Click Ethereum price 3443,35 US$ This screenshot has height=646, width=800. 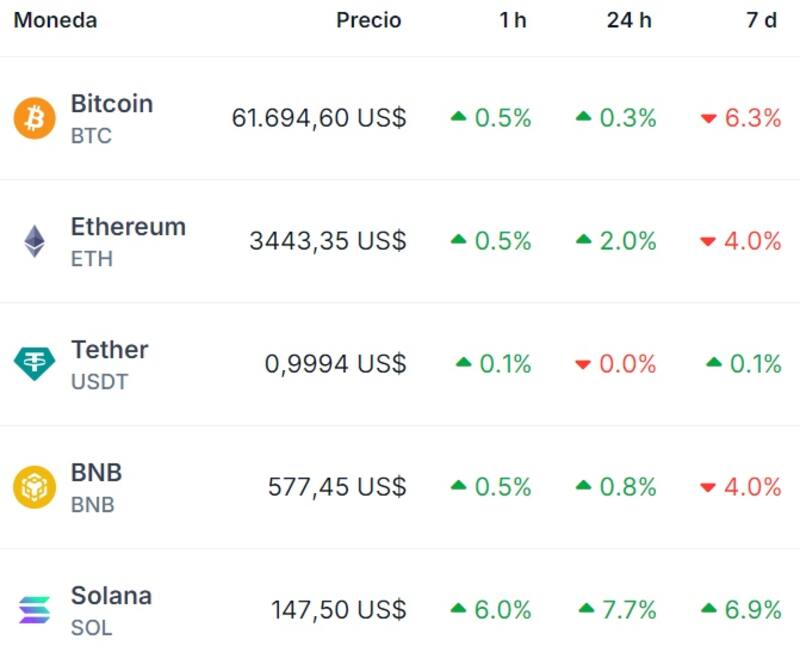pos(328,241)
